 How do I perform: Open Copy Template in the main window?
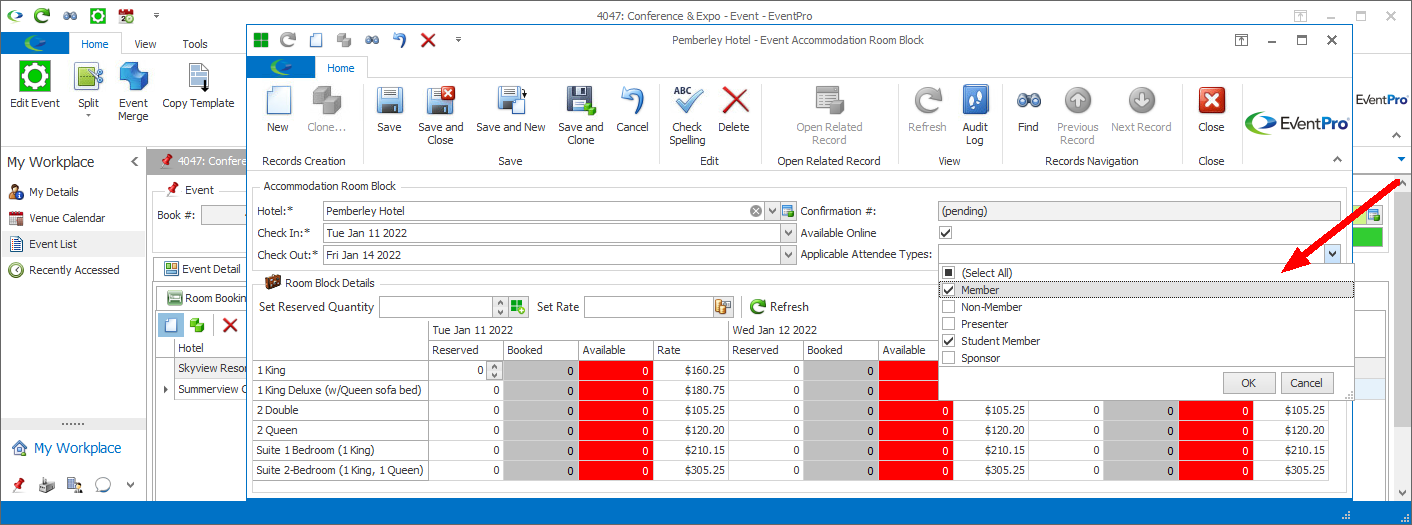click(x=198, y=86)
